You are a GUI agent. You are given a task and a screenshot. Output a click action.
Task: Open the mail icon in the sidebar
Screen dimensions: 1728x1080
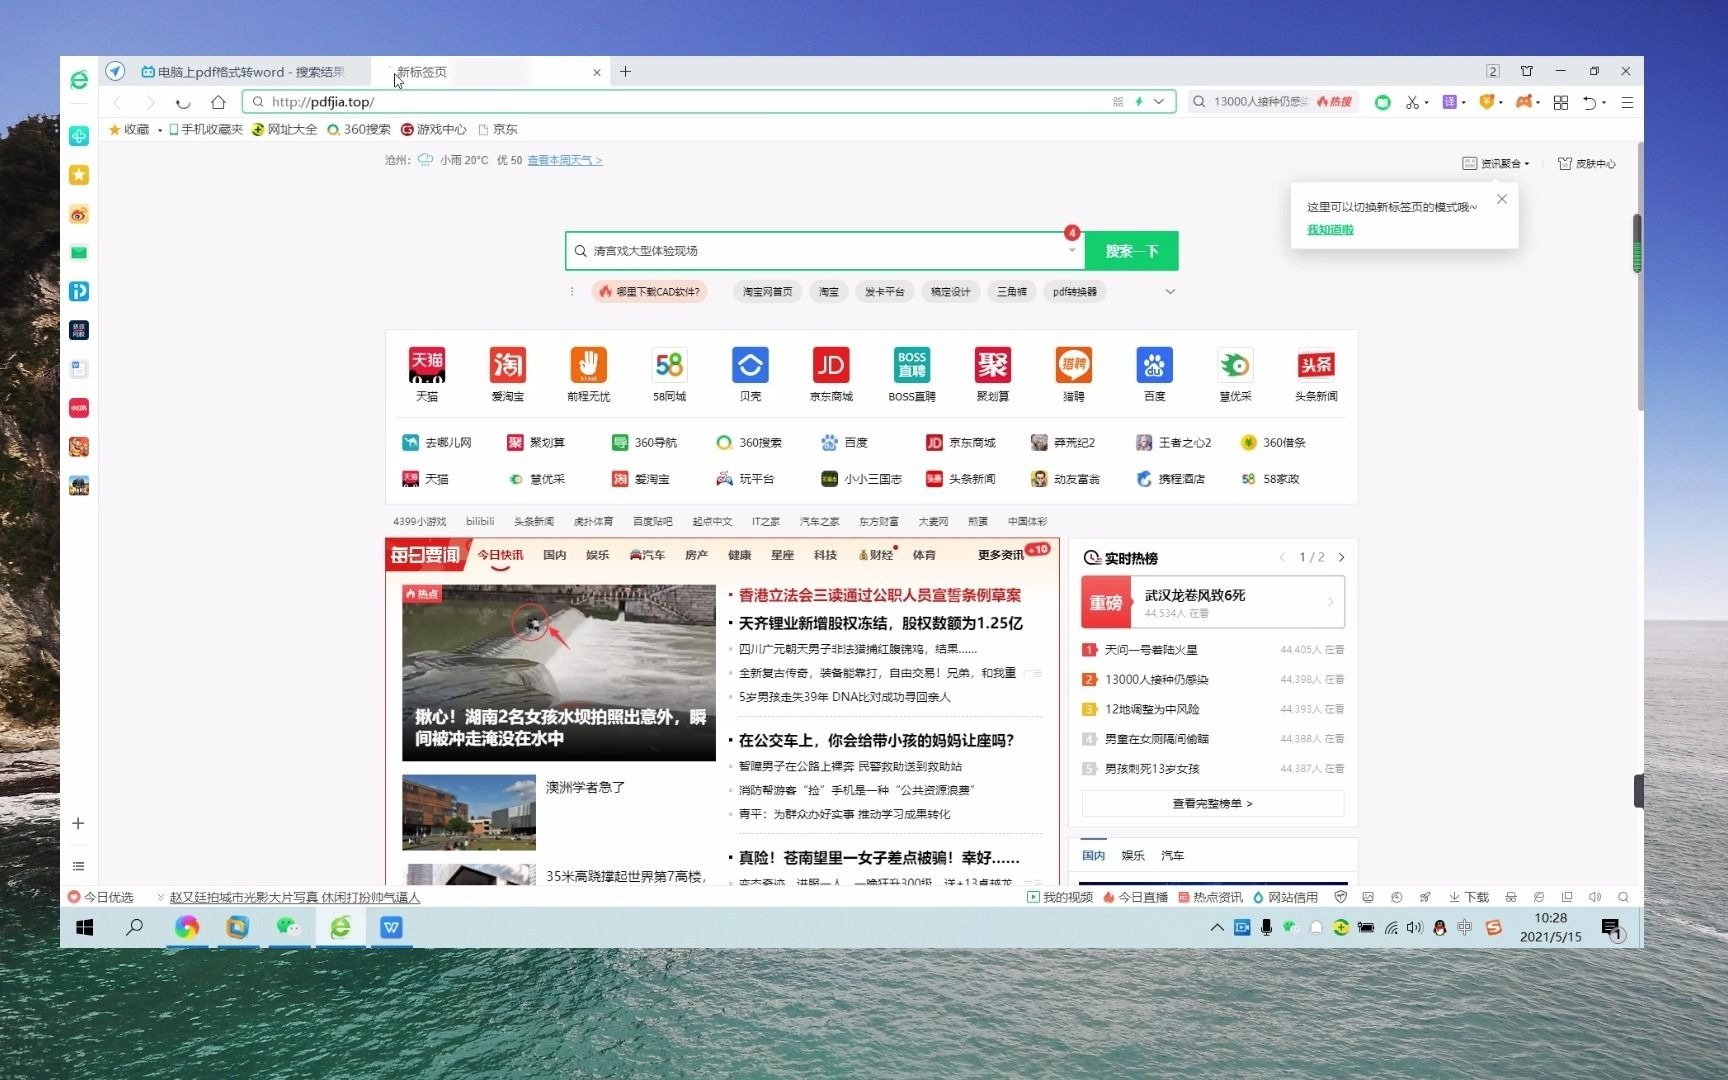[79, 253]
